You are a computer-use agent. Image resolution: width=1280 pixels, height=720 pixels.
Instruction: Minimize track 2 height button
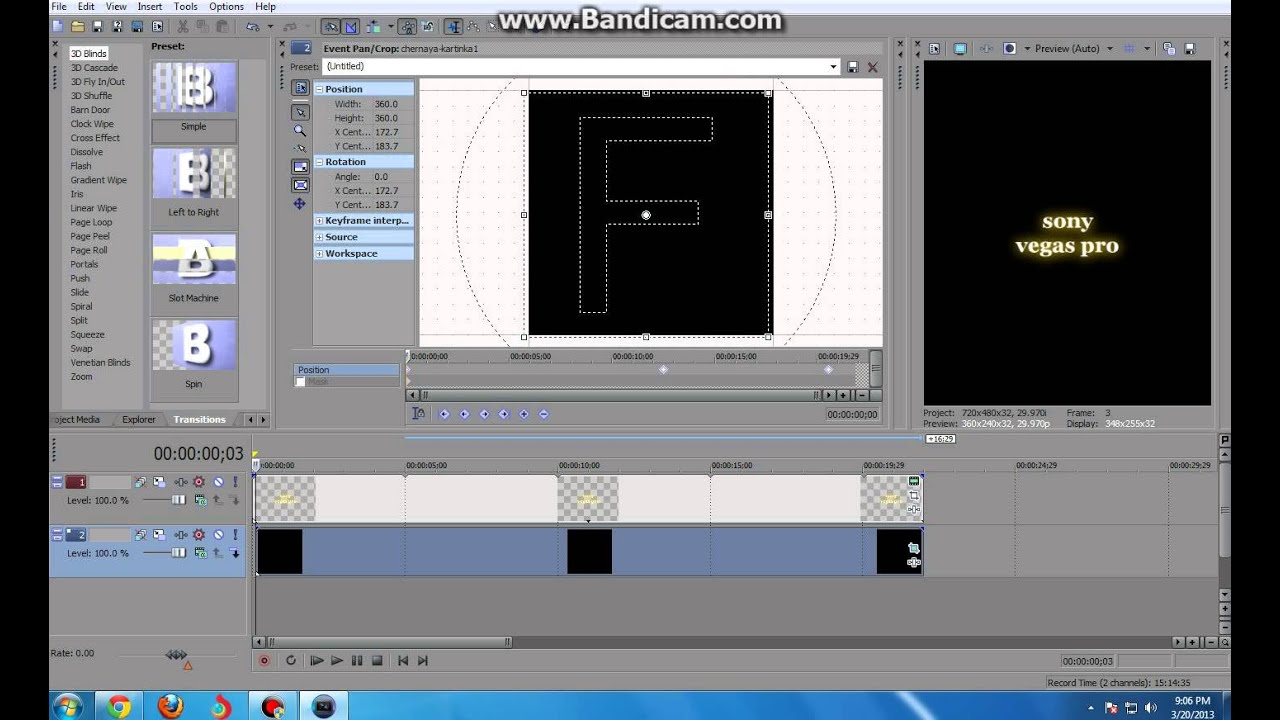tap(57, 531)
